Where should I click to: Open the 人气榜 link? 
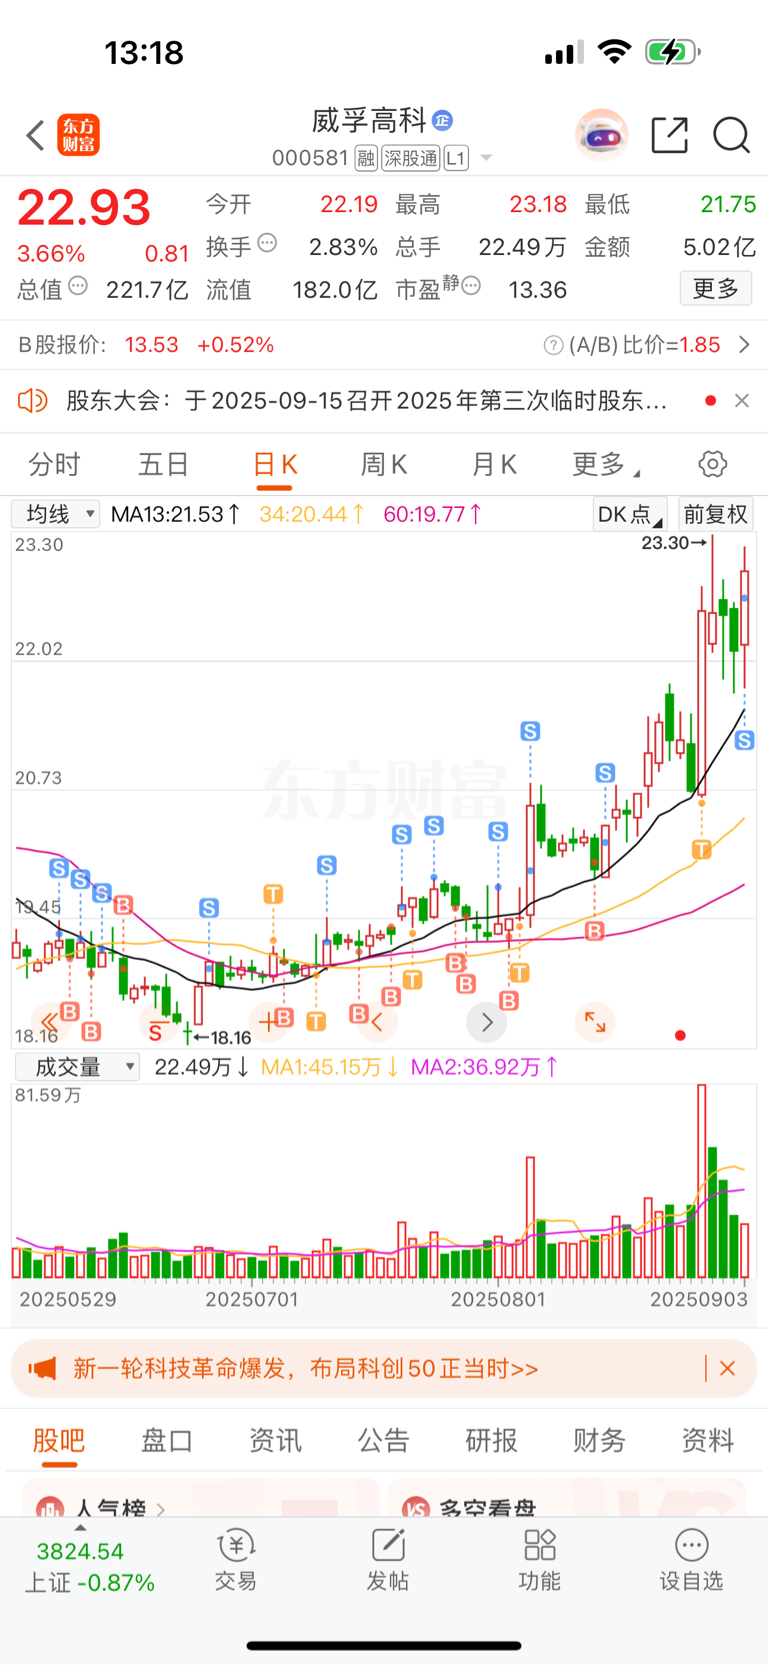tap(110, 1508)
